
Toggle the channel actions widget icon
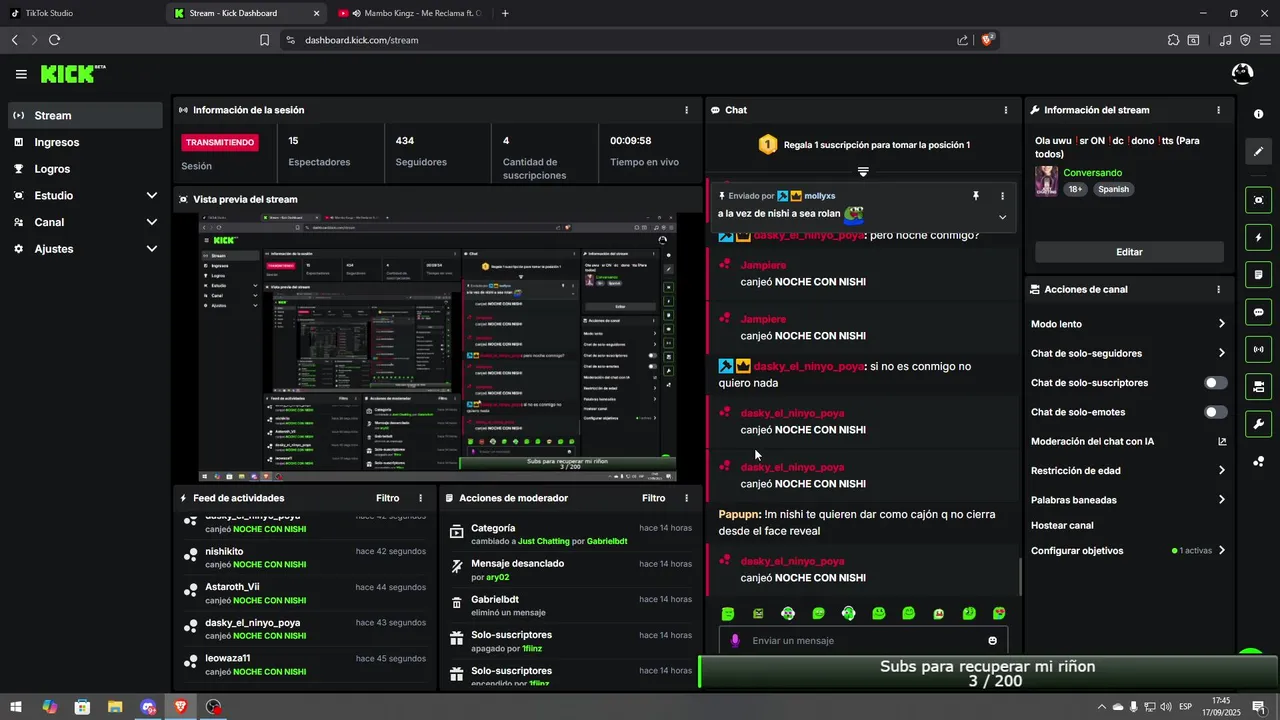[x=1258, y=386]
